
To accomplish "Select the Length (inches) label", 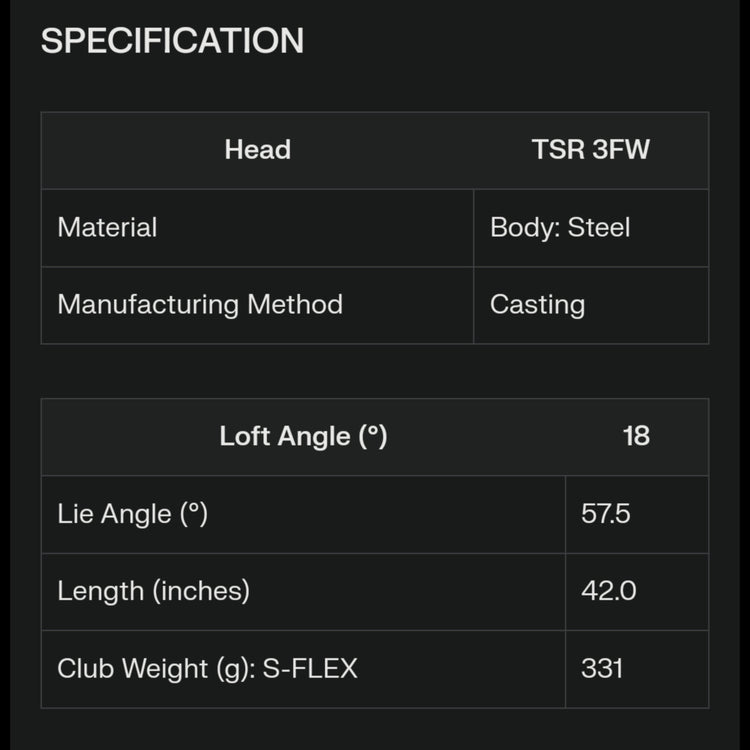I will pos(153,591).
